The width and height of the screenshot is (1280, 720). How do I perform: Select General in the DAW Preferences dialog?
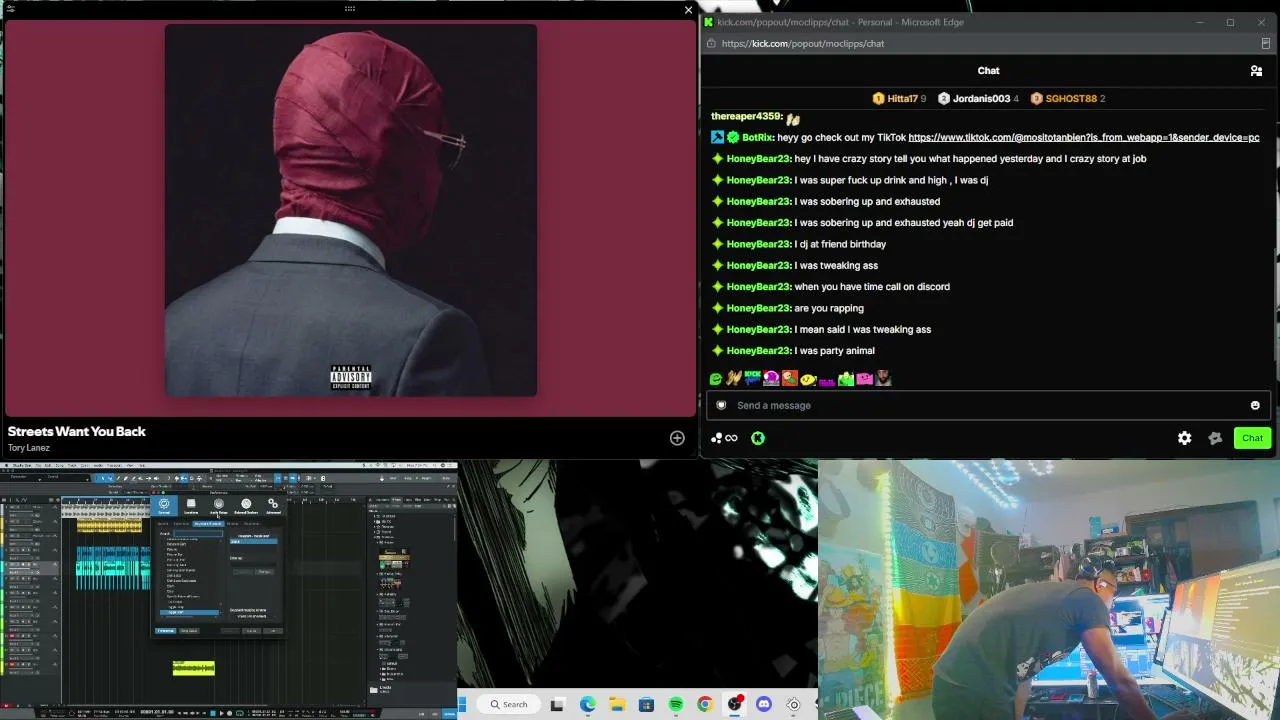point(164,507)
